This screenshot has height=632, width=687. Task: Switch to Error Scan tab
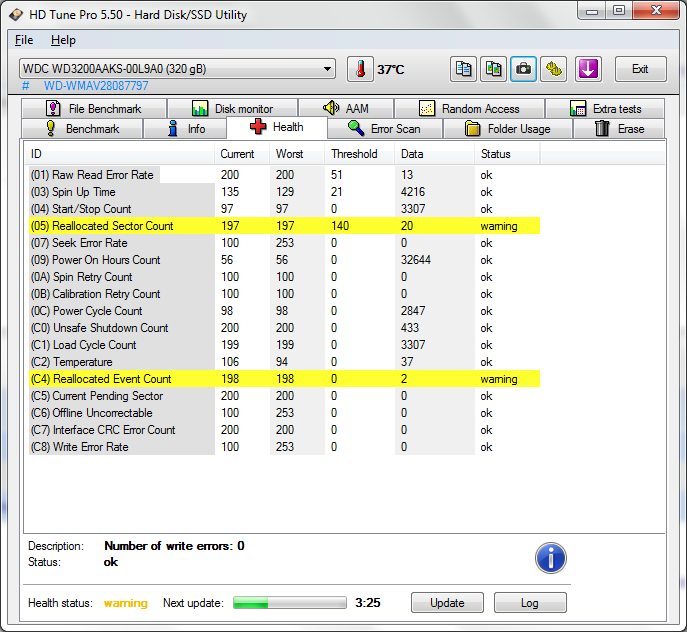pyautogui.click(x=385, y=129)
